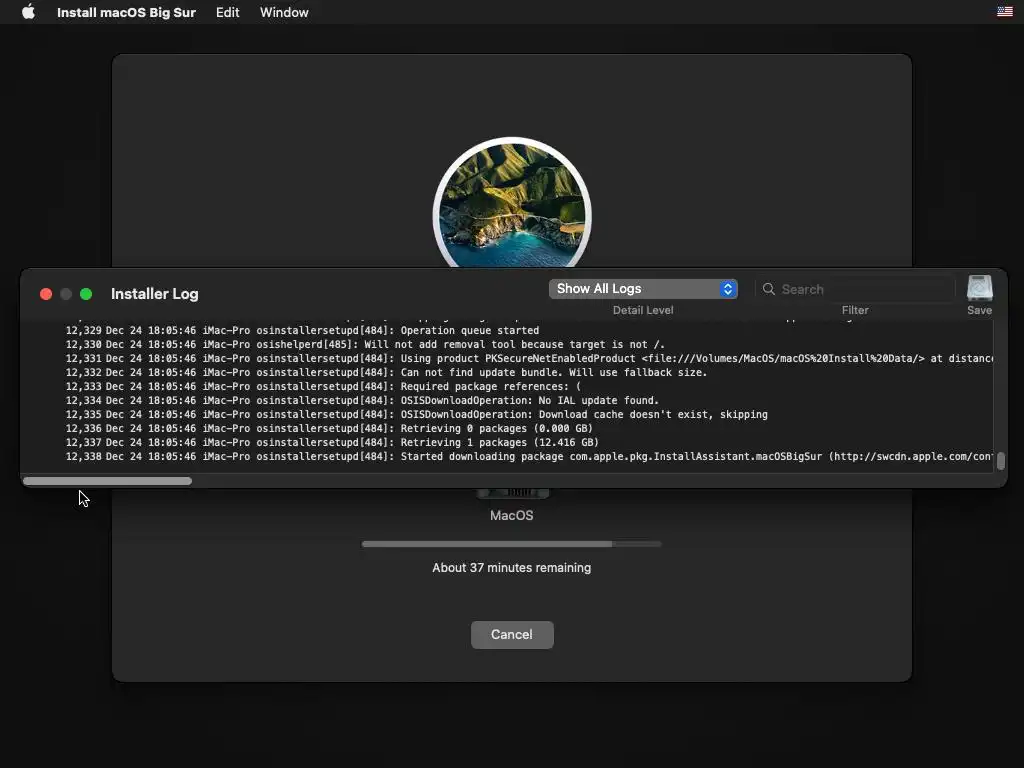Open the Install macOS Big Sur menu
The height and width of the screenshot is (768, 1024).
pyautogui.click(x=126, y=12)
